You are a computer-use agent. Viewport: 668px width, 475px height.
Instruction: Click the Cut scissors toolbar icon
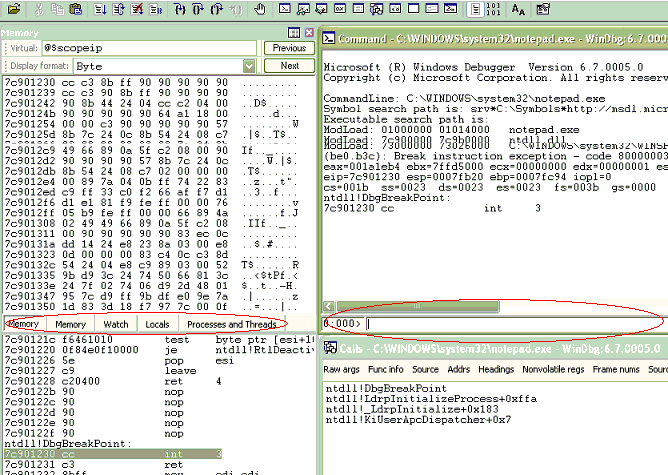click(37, 9)
